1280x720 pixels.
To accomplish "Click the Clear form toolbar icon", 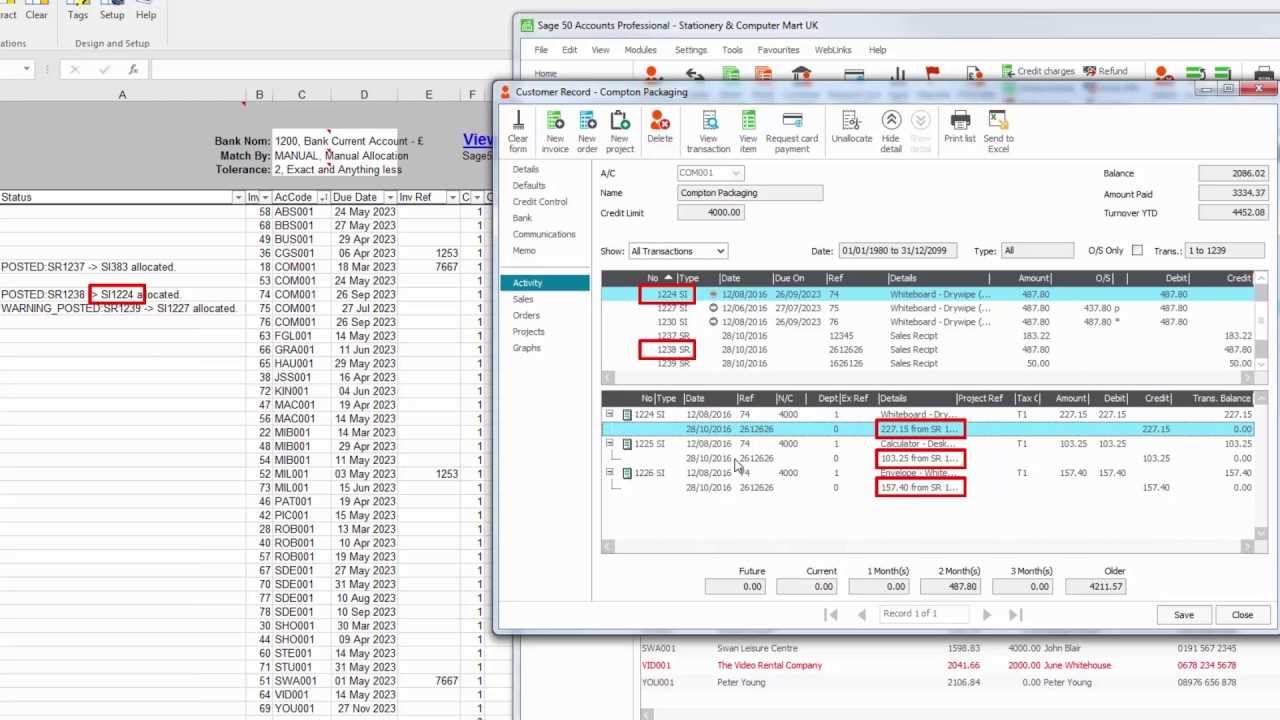I will coord(518,131).
